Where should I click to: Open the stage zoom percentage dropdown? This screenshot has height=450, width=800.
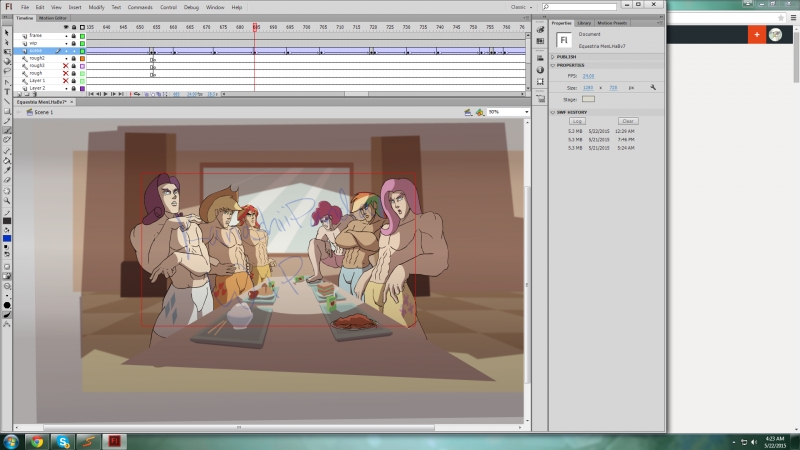point(527,112)
